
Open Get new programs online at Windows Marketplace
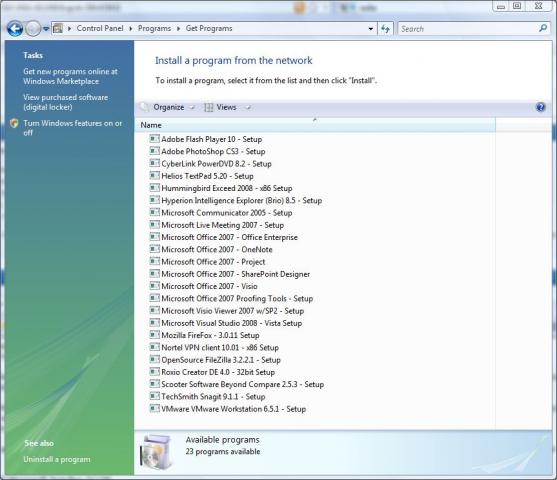tap(70, 76)
